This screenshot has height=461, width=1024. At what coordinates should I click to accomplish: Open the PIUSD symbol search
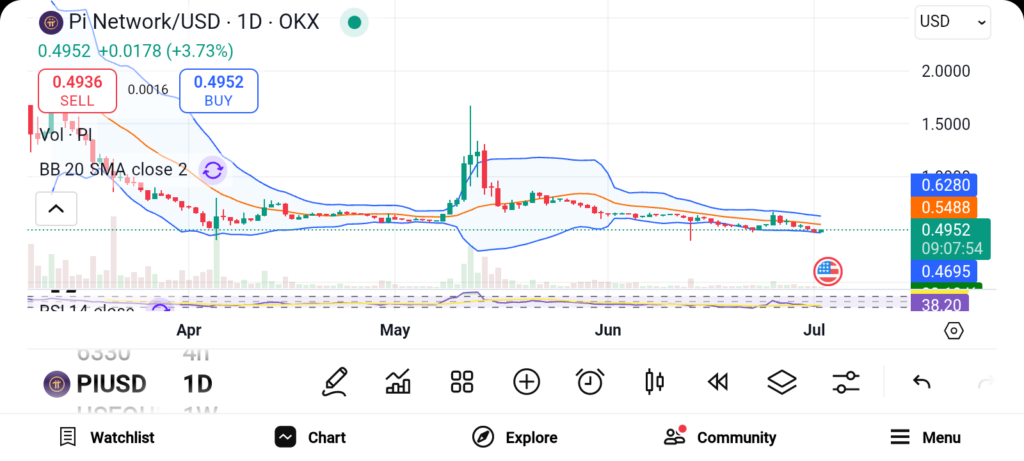(112, 384)
